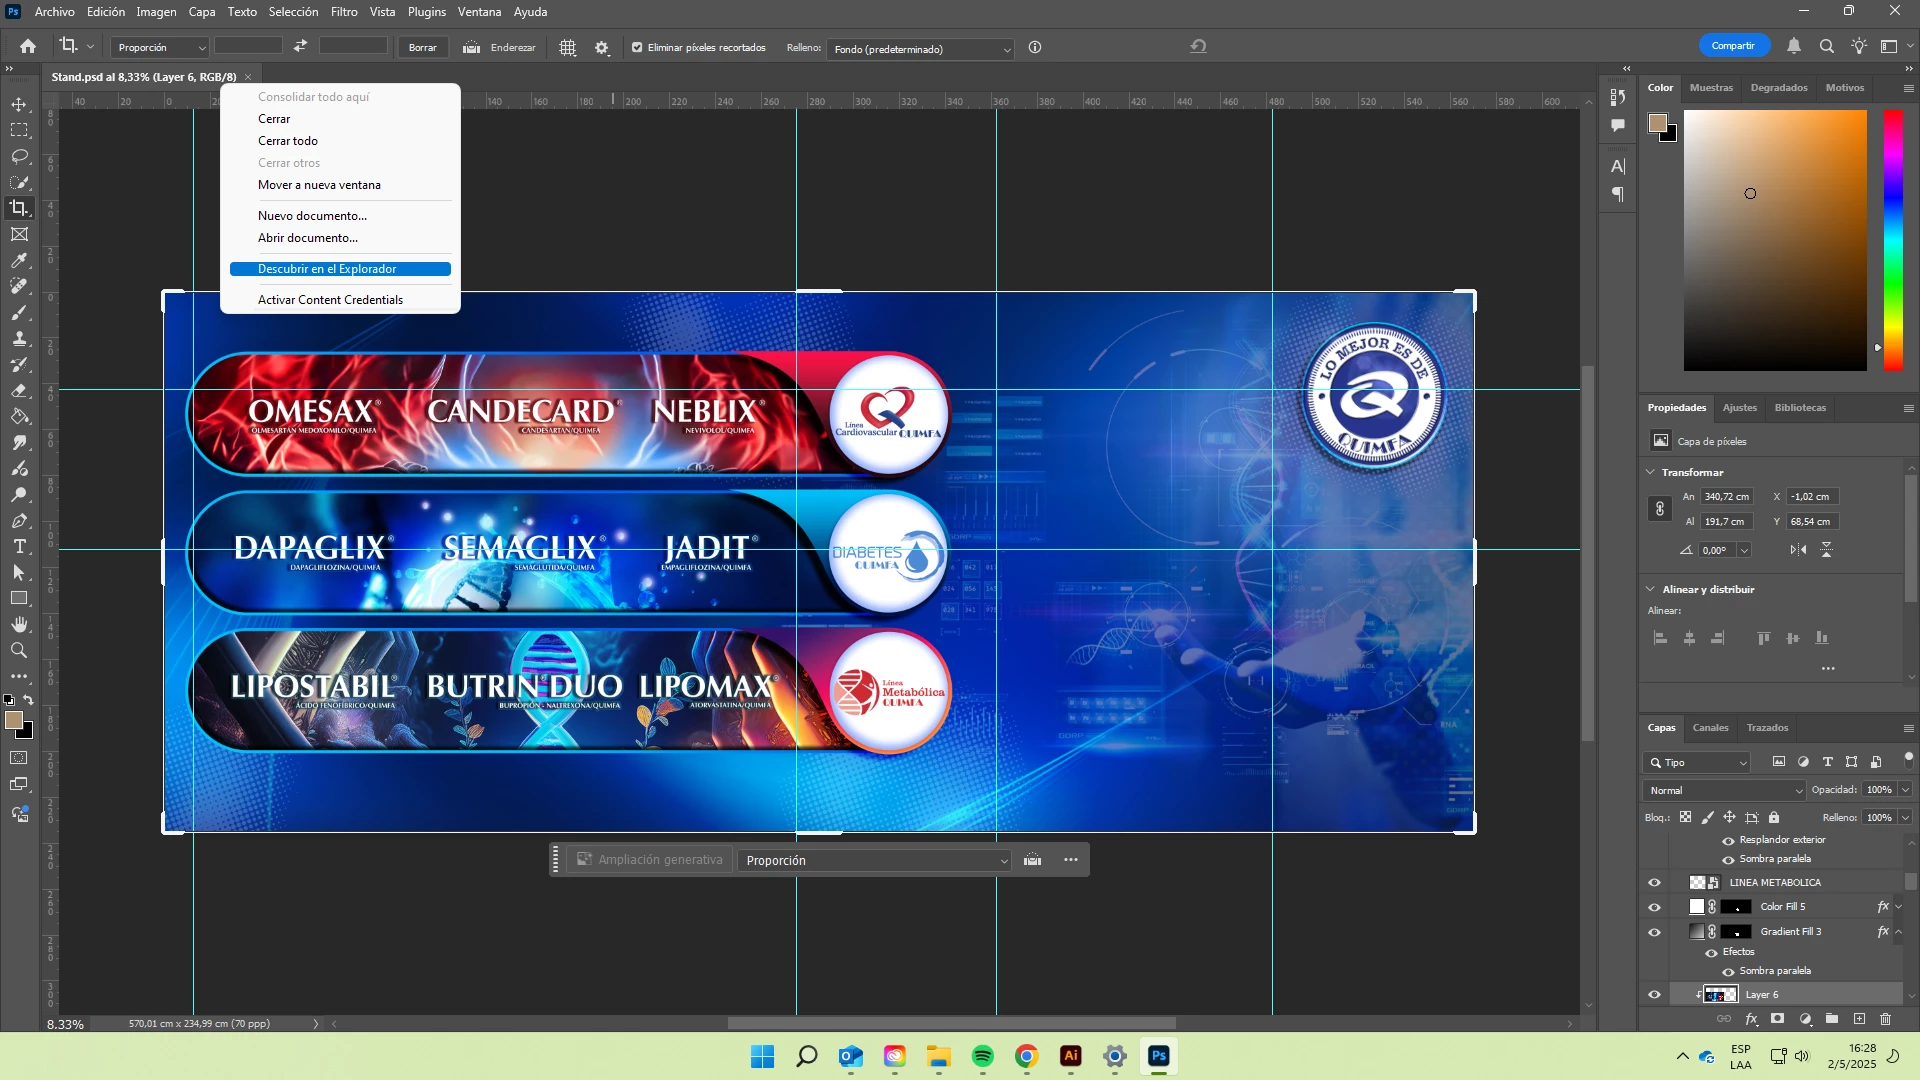
Task: Click the crop overlay grid options icon
Action: (567, 48)
